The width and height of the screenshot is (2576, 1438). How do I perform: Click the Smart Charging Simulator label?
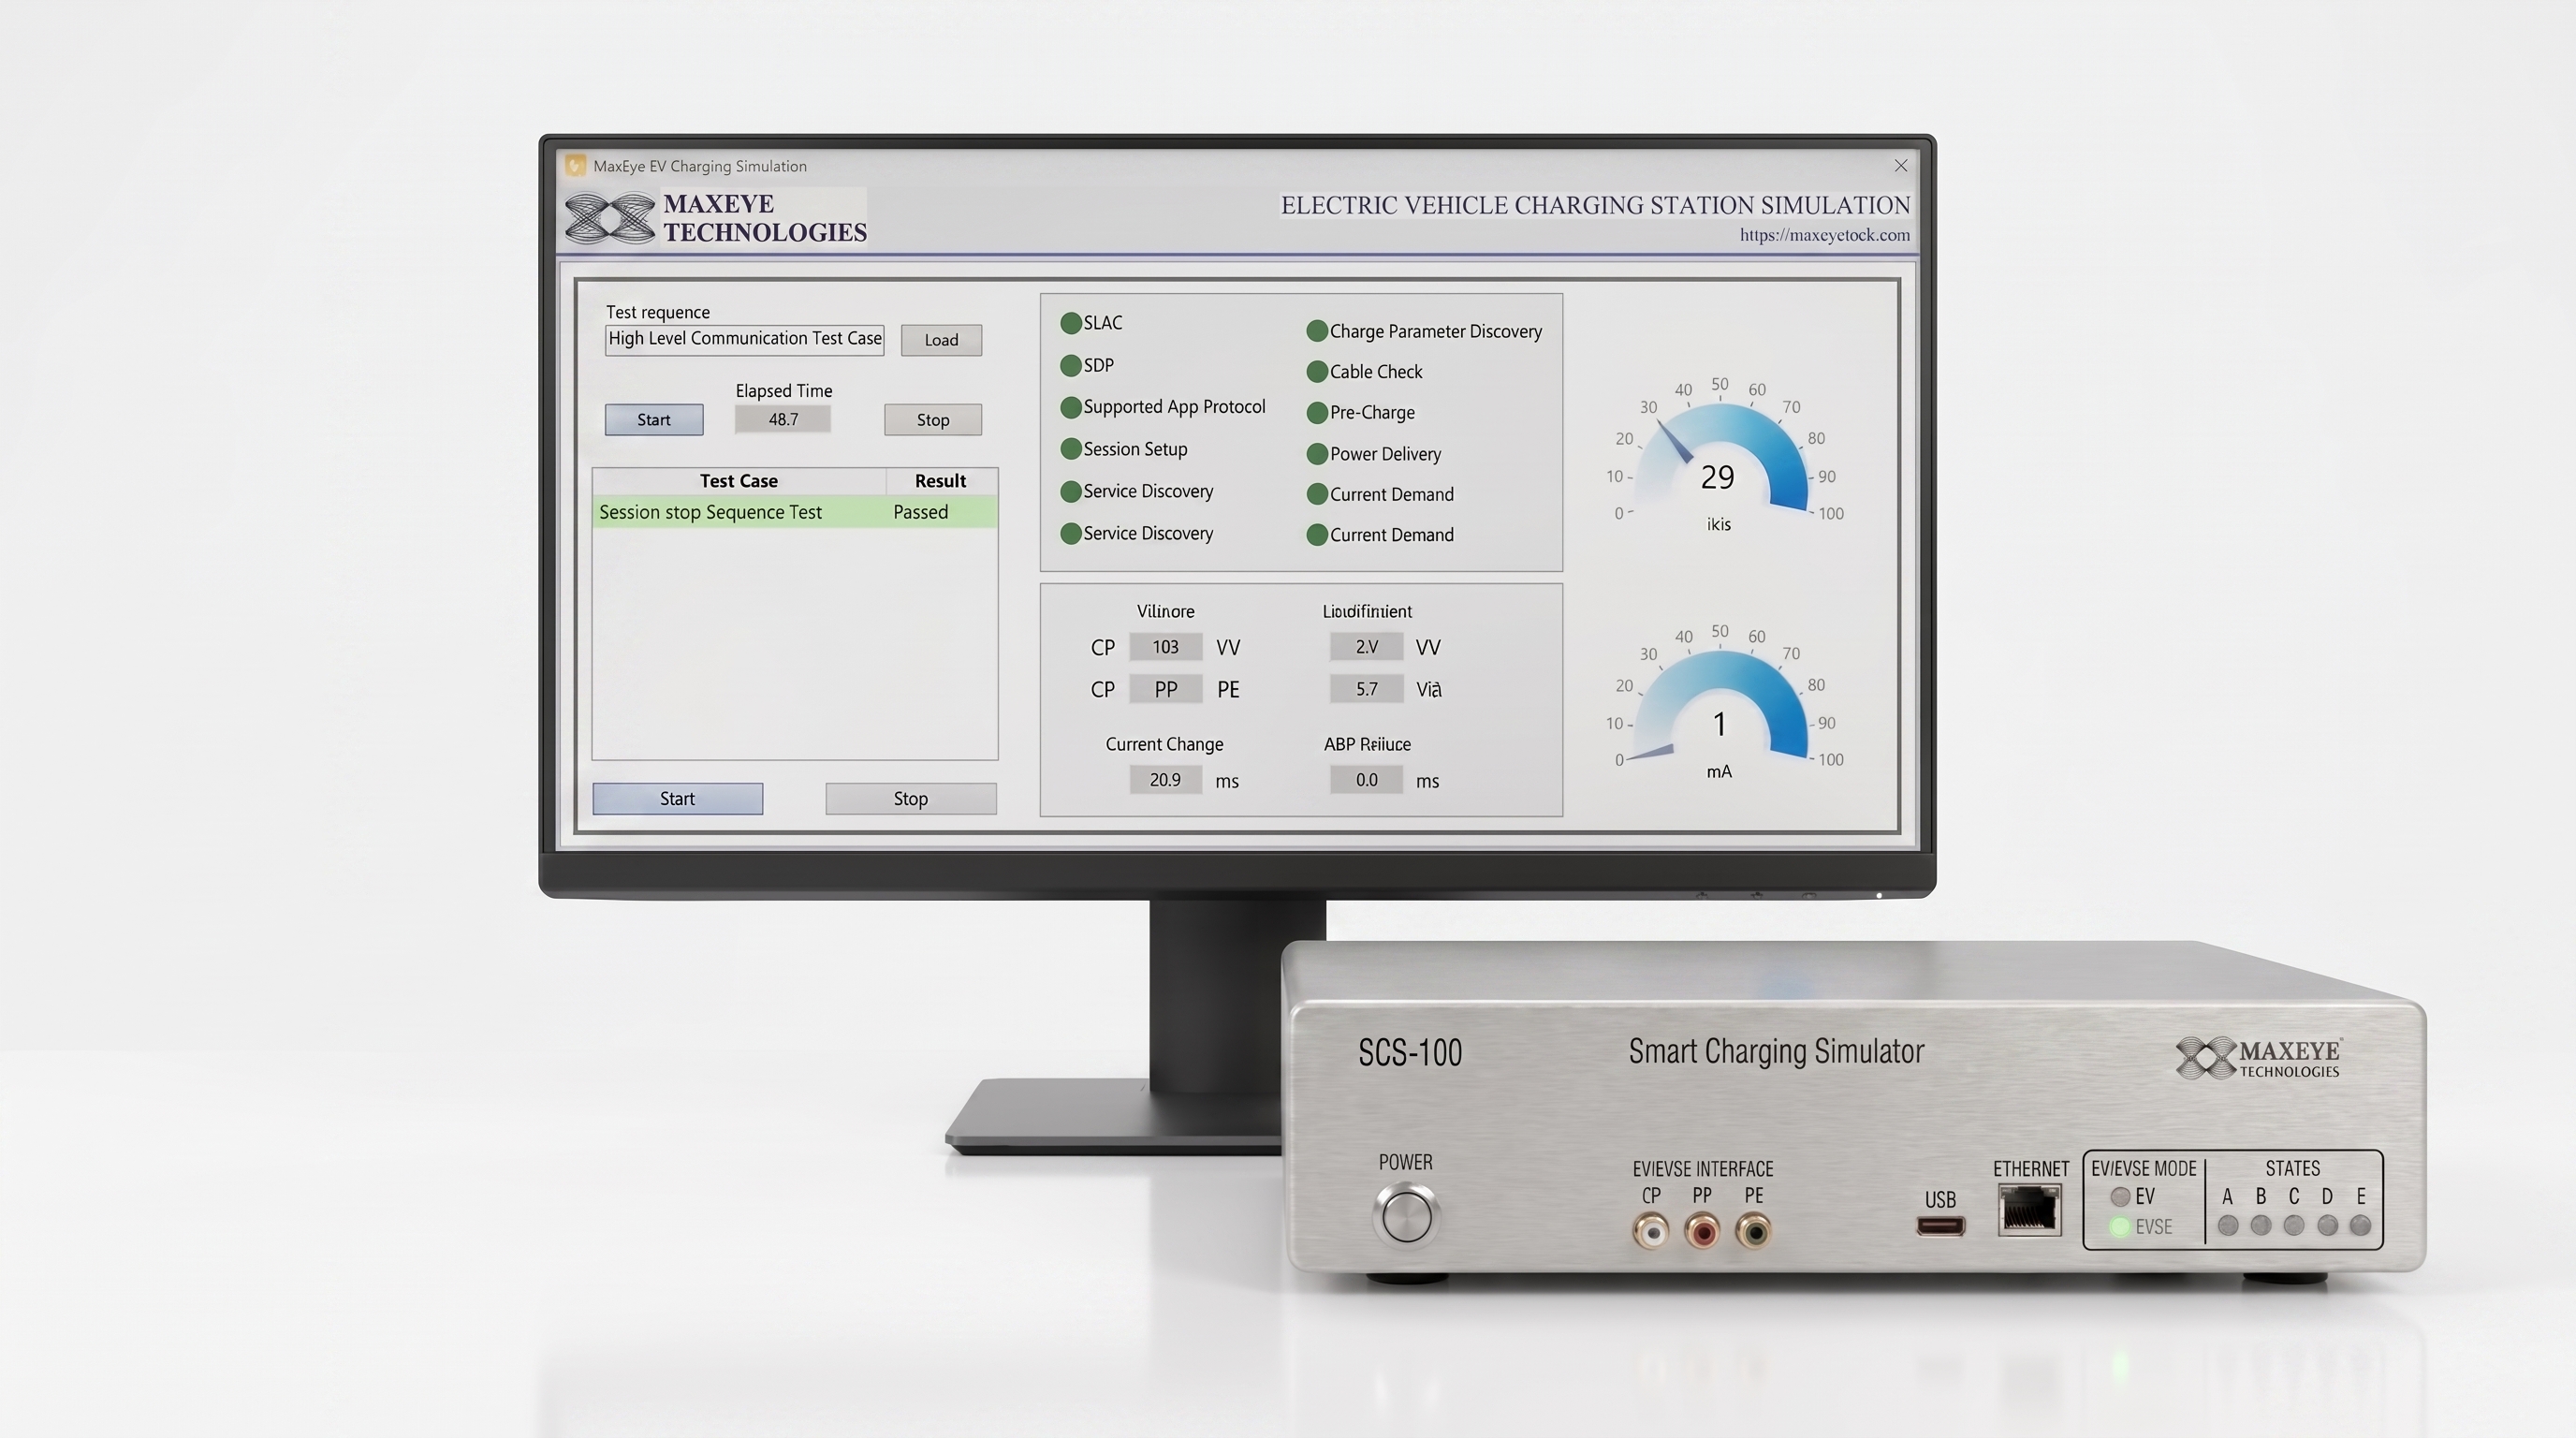pyautogui.click(x=1776, y=1052)
